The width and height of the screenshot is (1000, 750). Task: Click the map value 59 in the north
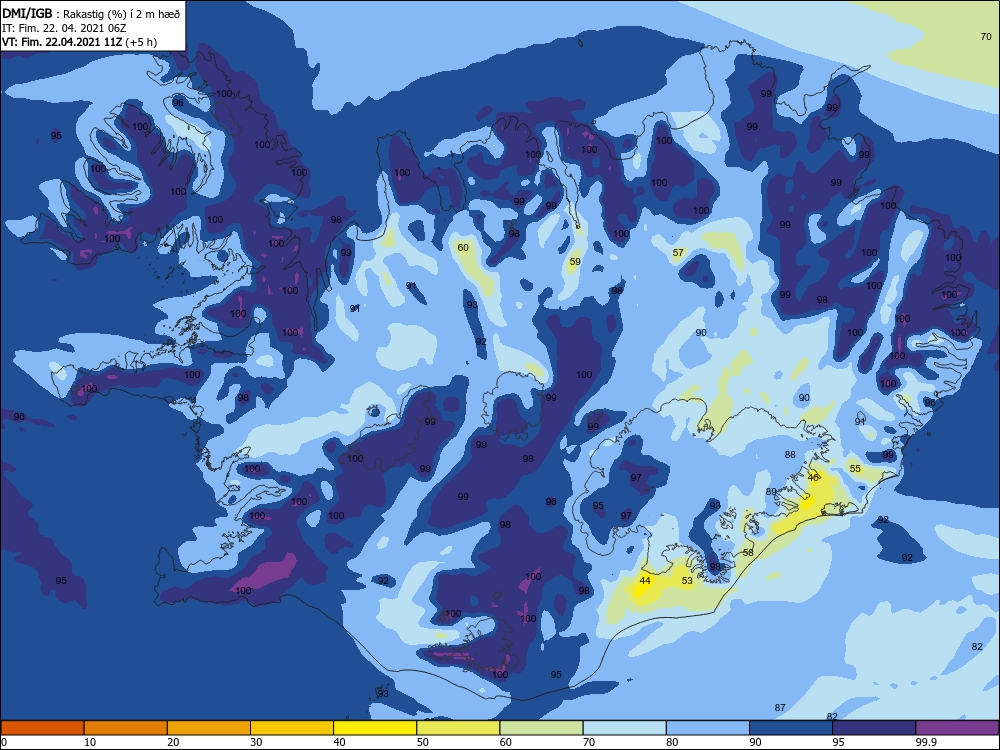point(575,261)
